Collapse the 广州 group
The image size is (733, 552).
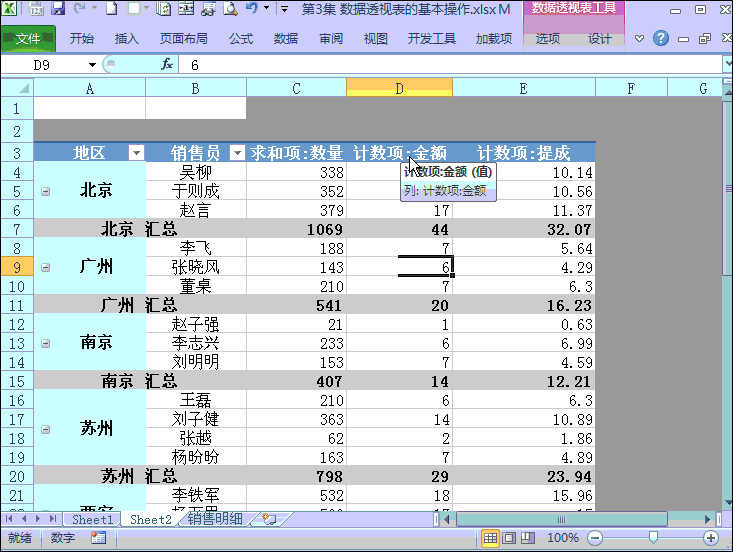coord(45,267)
